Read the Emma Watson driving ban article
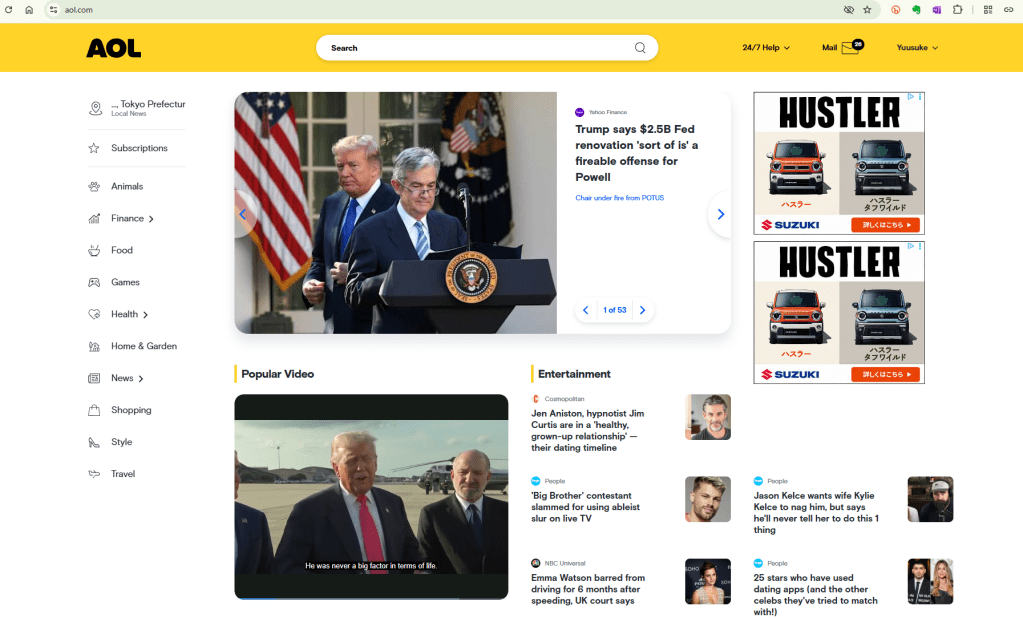 (588, 589)
